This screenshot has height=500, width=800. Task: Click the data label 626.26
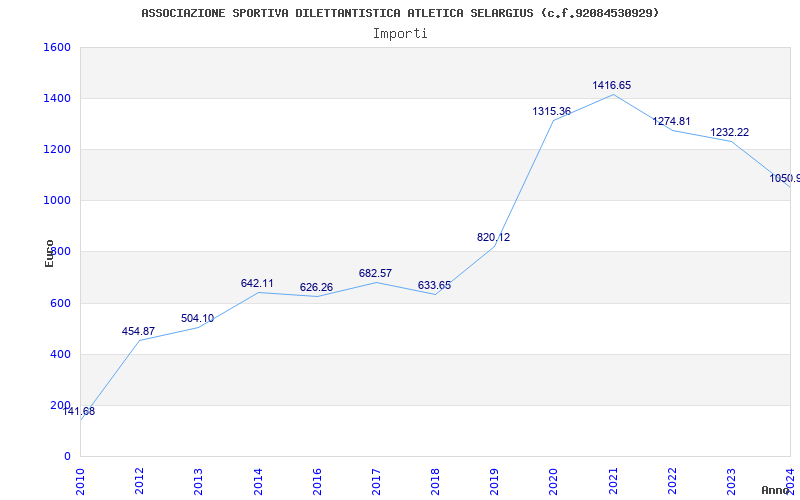click(x=316, y=287)
